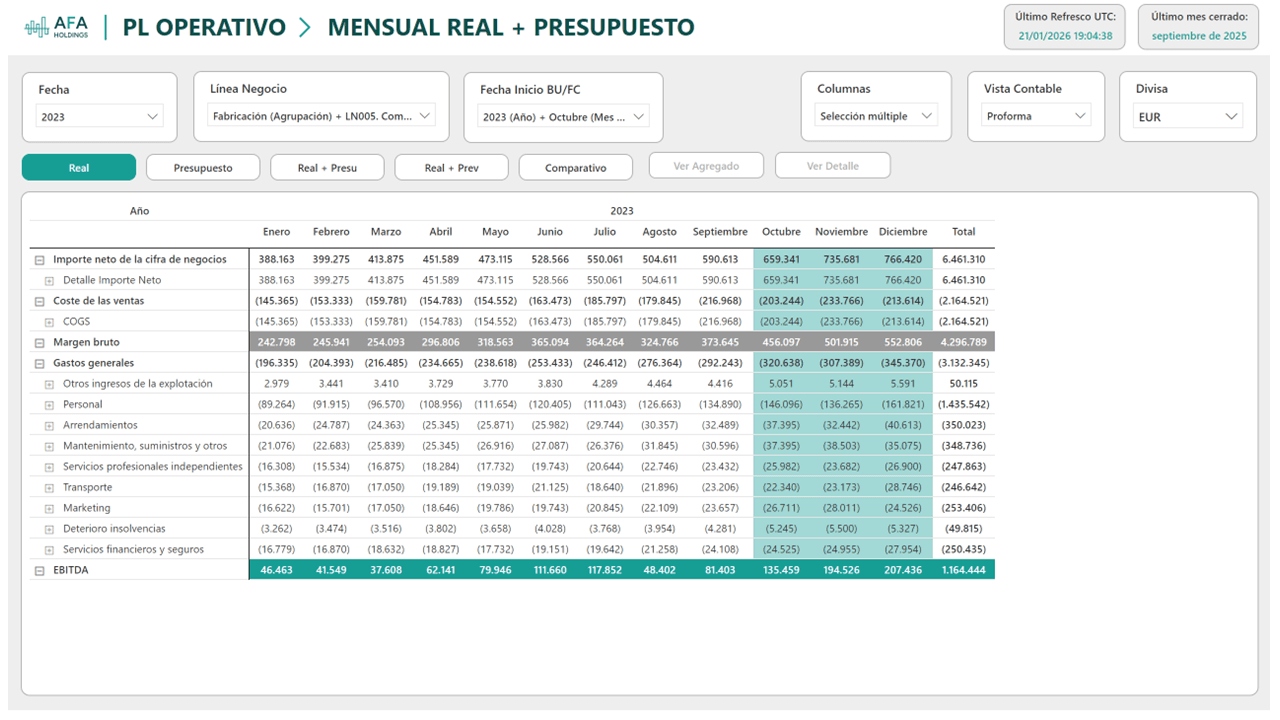This screenshot has height=720, width=1280.
Task: Click the Diciembre column header
Action: tap(903, 232)
